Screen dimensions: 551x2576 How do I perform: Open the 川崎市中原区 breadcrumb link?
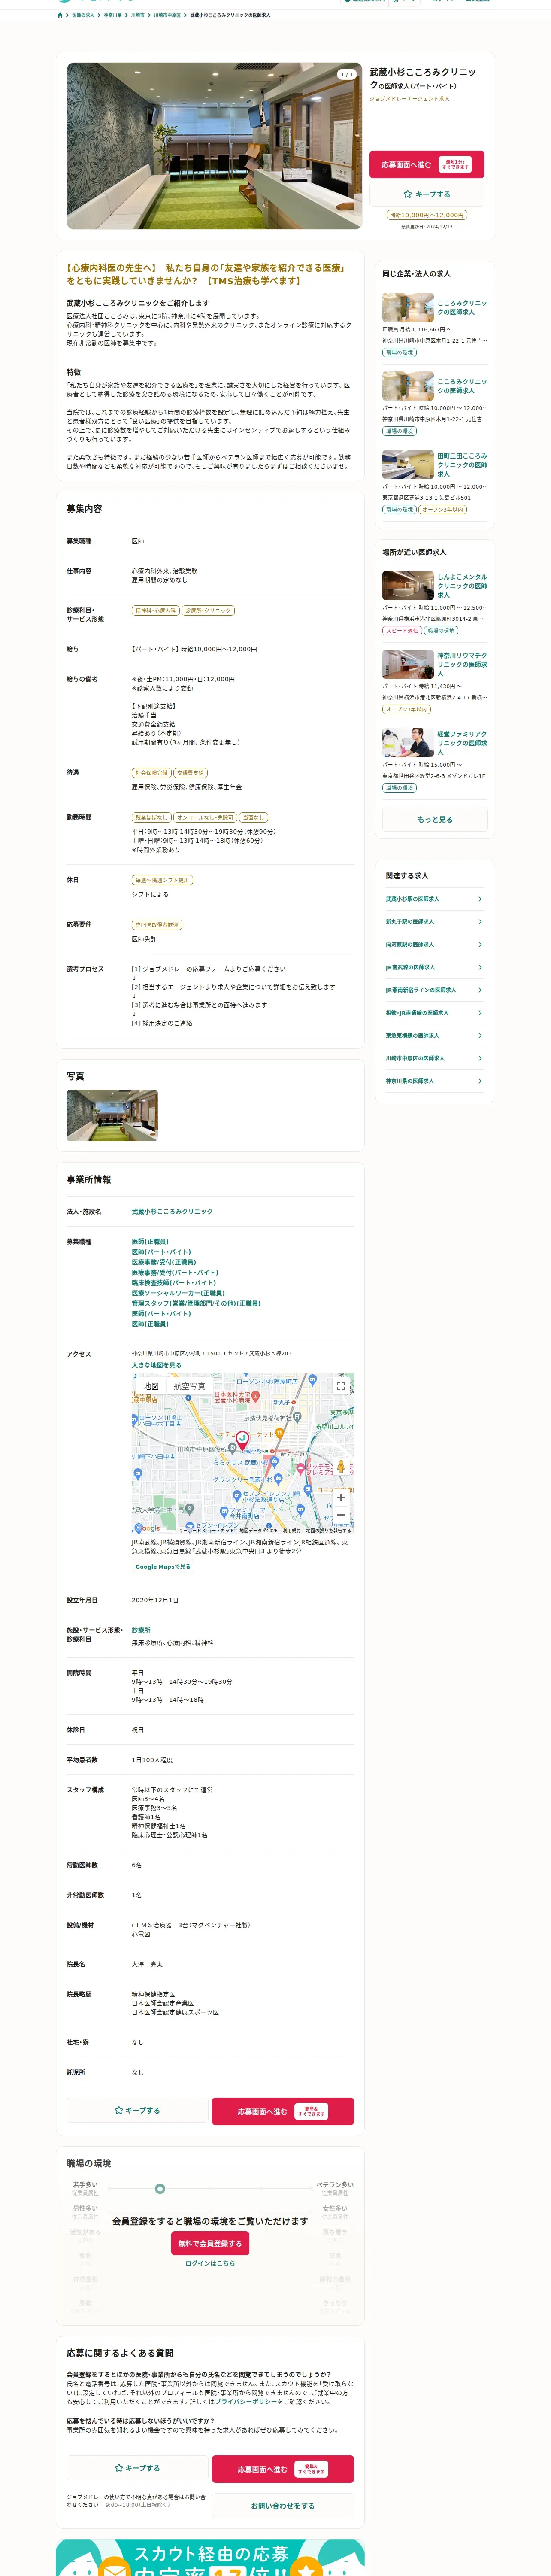coord(167,15)
